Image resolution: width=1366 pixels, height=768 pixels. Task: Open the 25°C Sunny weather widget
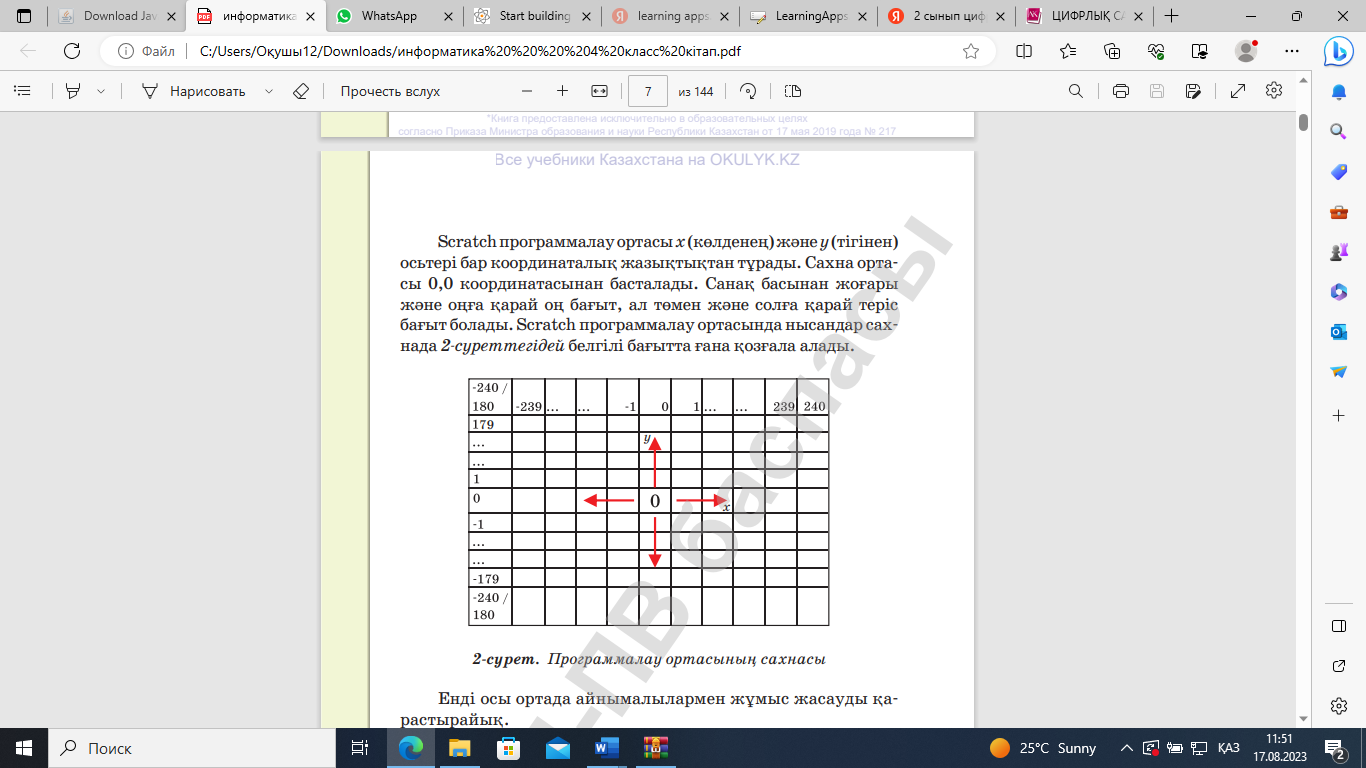1043,748
